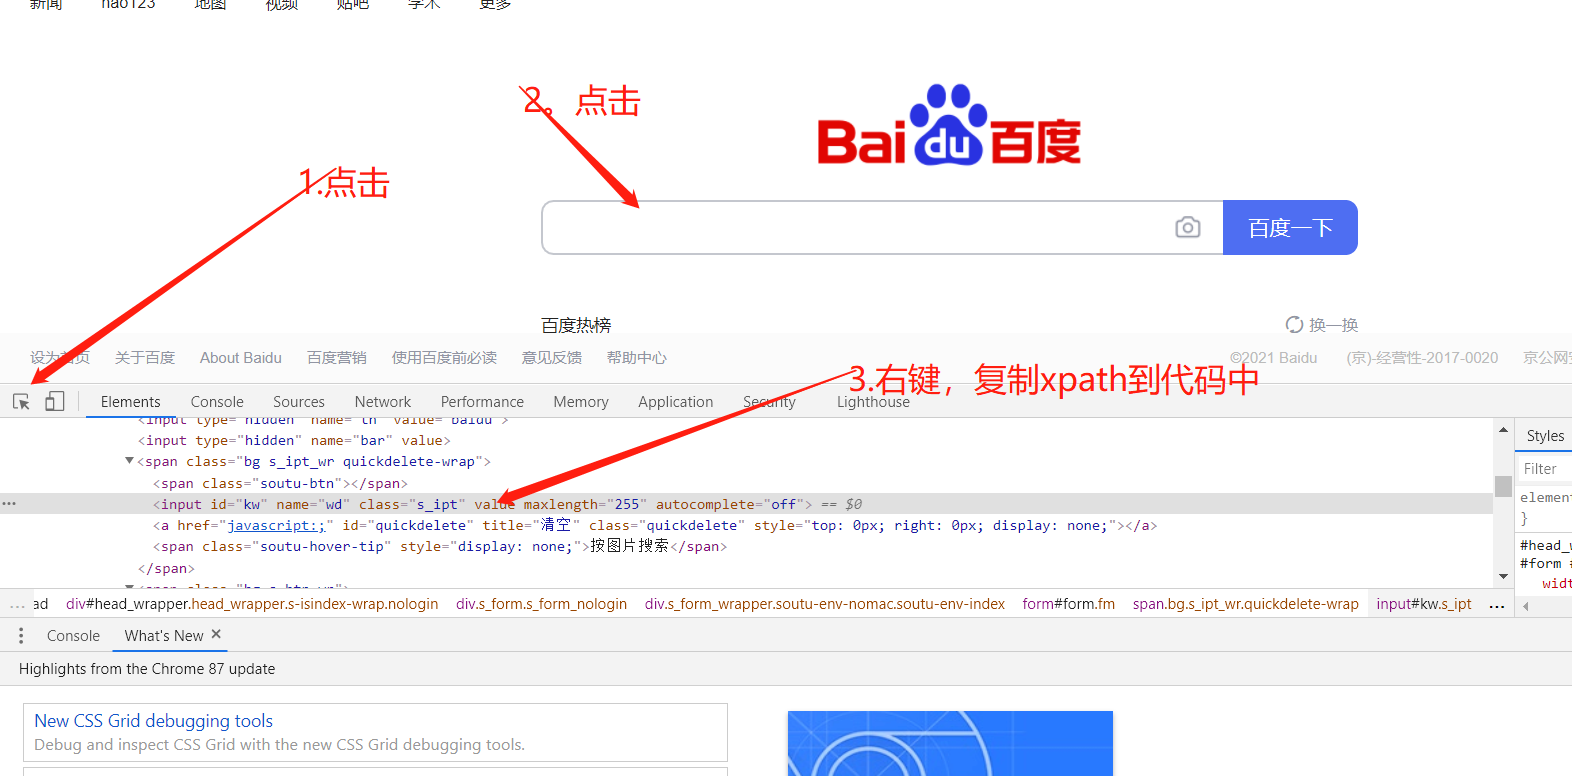This screenshot has width=1572, height=776.
Task: Click the Baidu logo
Action: pos(949,126)
